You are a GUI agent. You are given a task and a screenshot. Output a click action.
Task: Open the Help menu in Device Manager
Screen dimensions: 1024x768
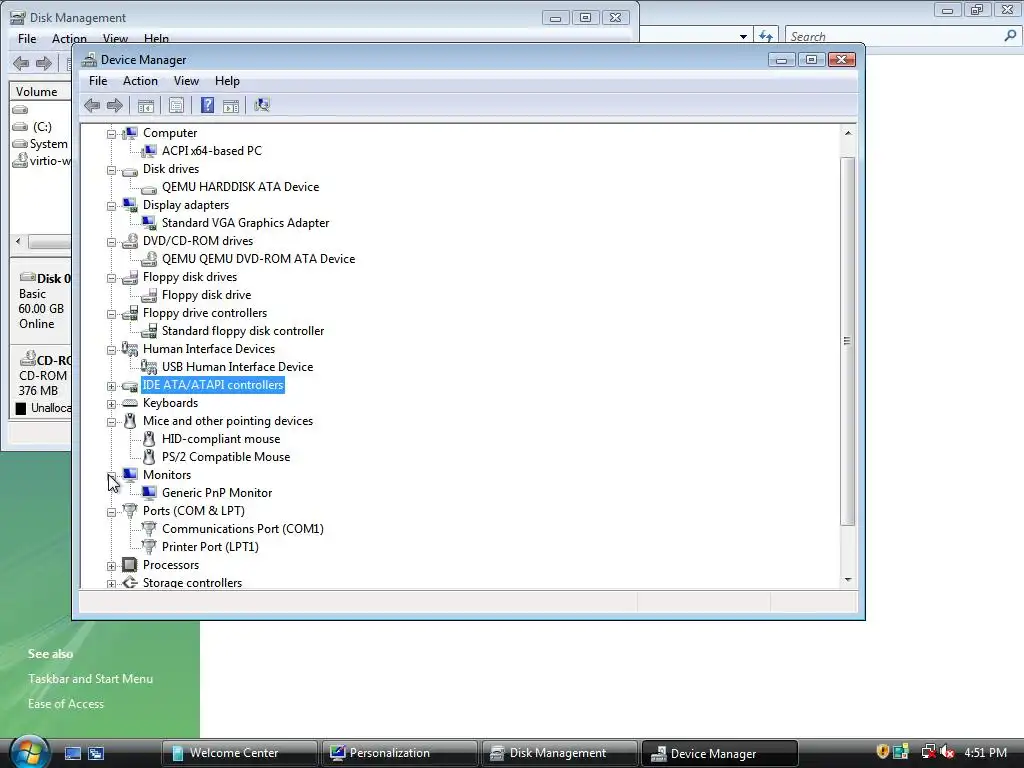(x=227, y=81)
